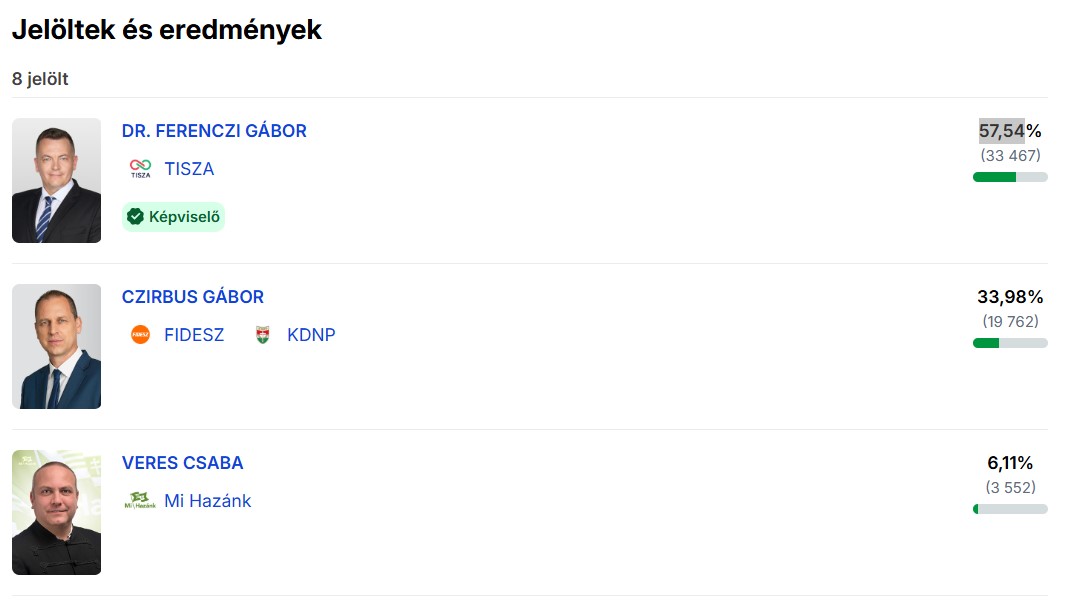Click the TISZA party name link
The height and width of the screenshot is (600, 1075).
[189, 169]
